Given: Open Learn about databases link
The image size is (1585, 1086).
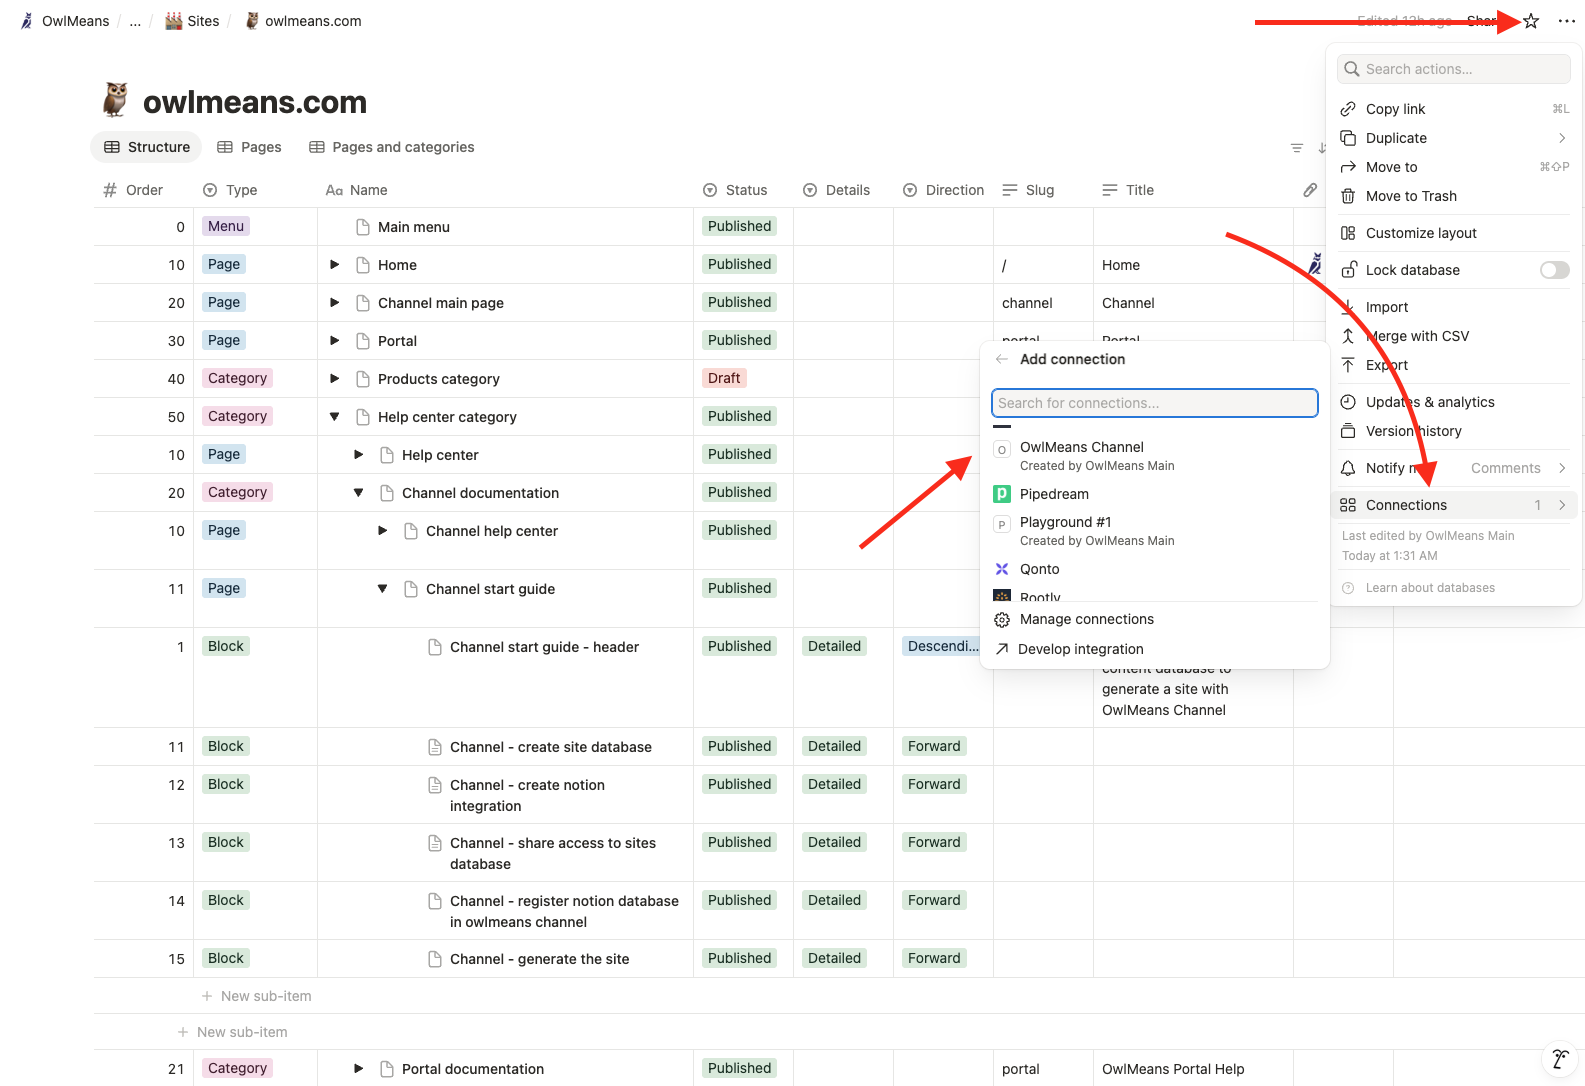Looking at the screenshot, I should coord(1430,588).
